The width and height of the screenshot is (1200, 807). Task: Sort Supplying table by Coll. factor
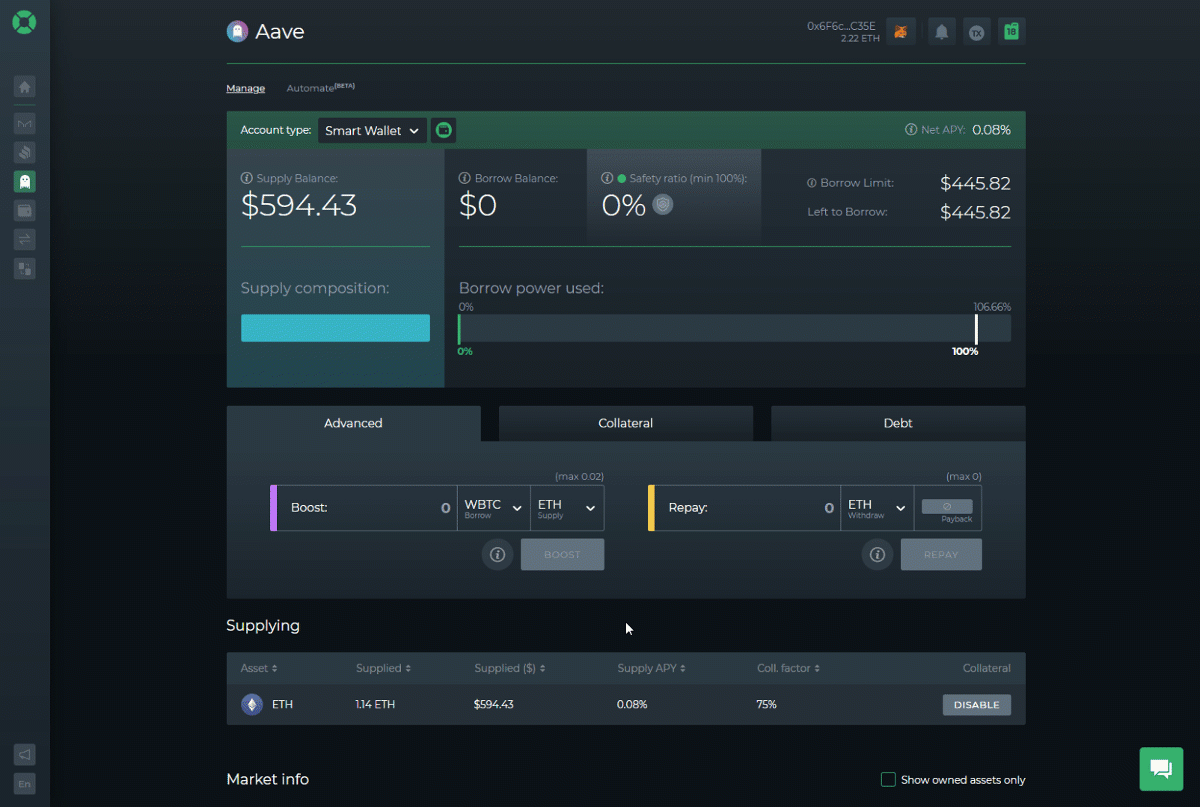click(x=789, y=668)
